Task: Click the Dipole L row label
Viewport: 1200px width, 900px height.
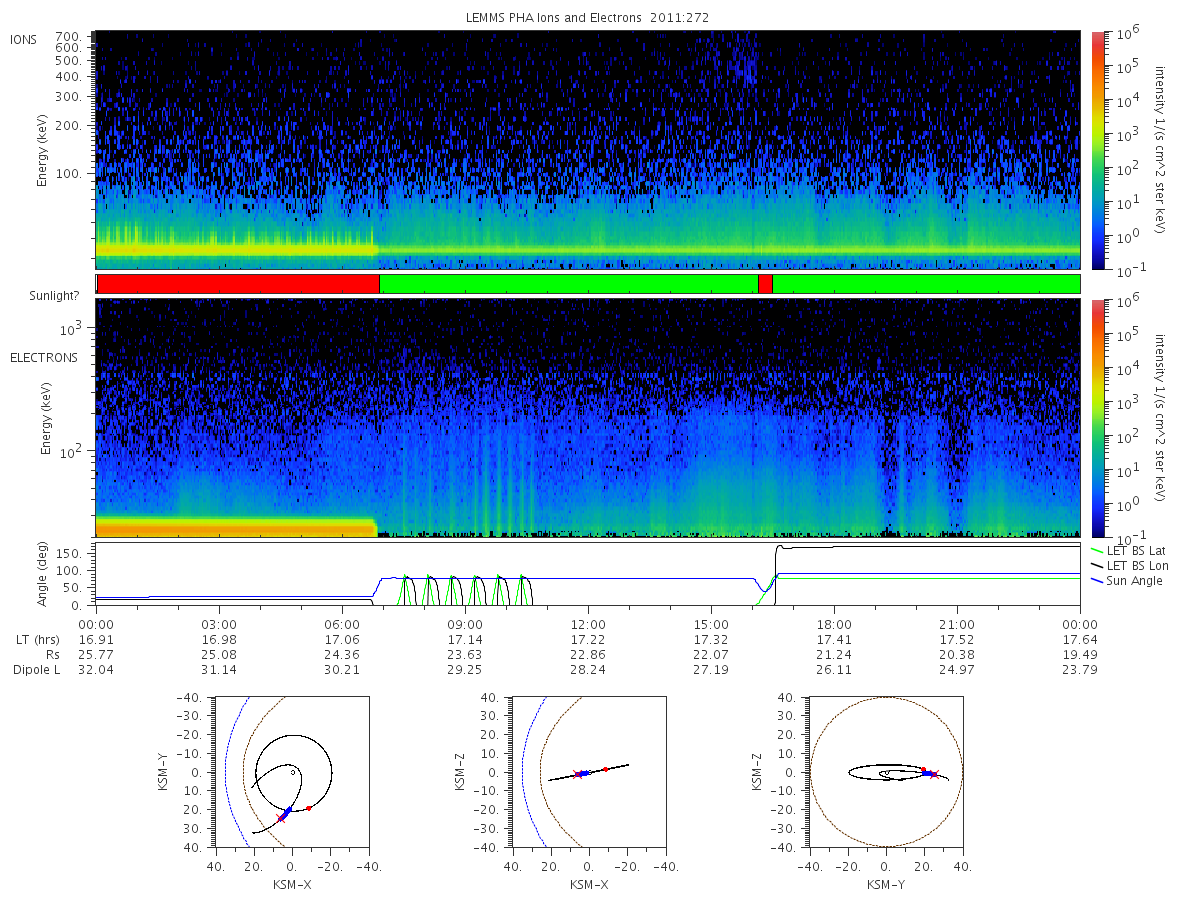Action: 37,669
